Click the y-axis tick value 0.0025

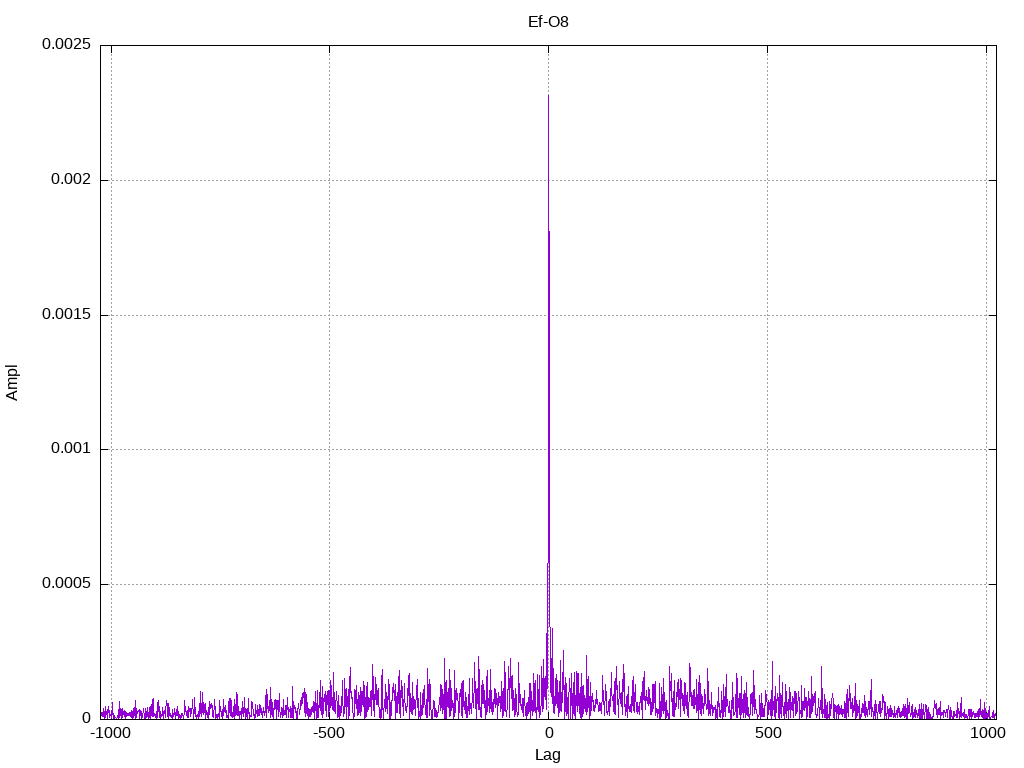[x=67, y=44]
